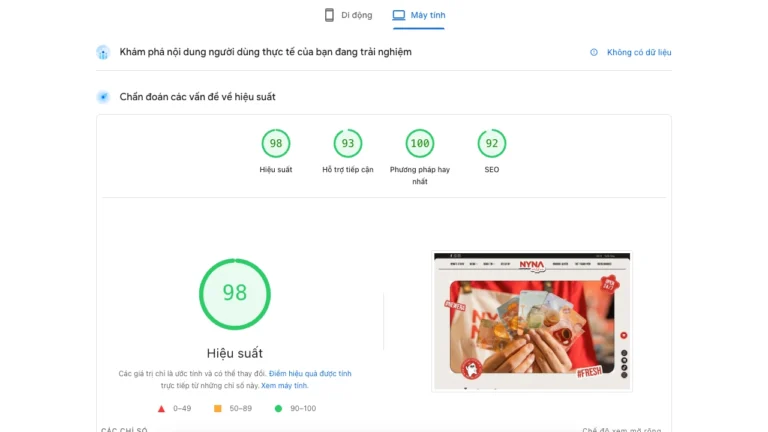Image resolution: width=768 pixels, height=432 pixels.
Task: Click the heading Khám phá nội dung người dùng thực tế
Action: coord(265,52)
